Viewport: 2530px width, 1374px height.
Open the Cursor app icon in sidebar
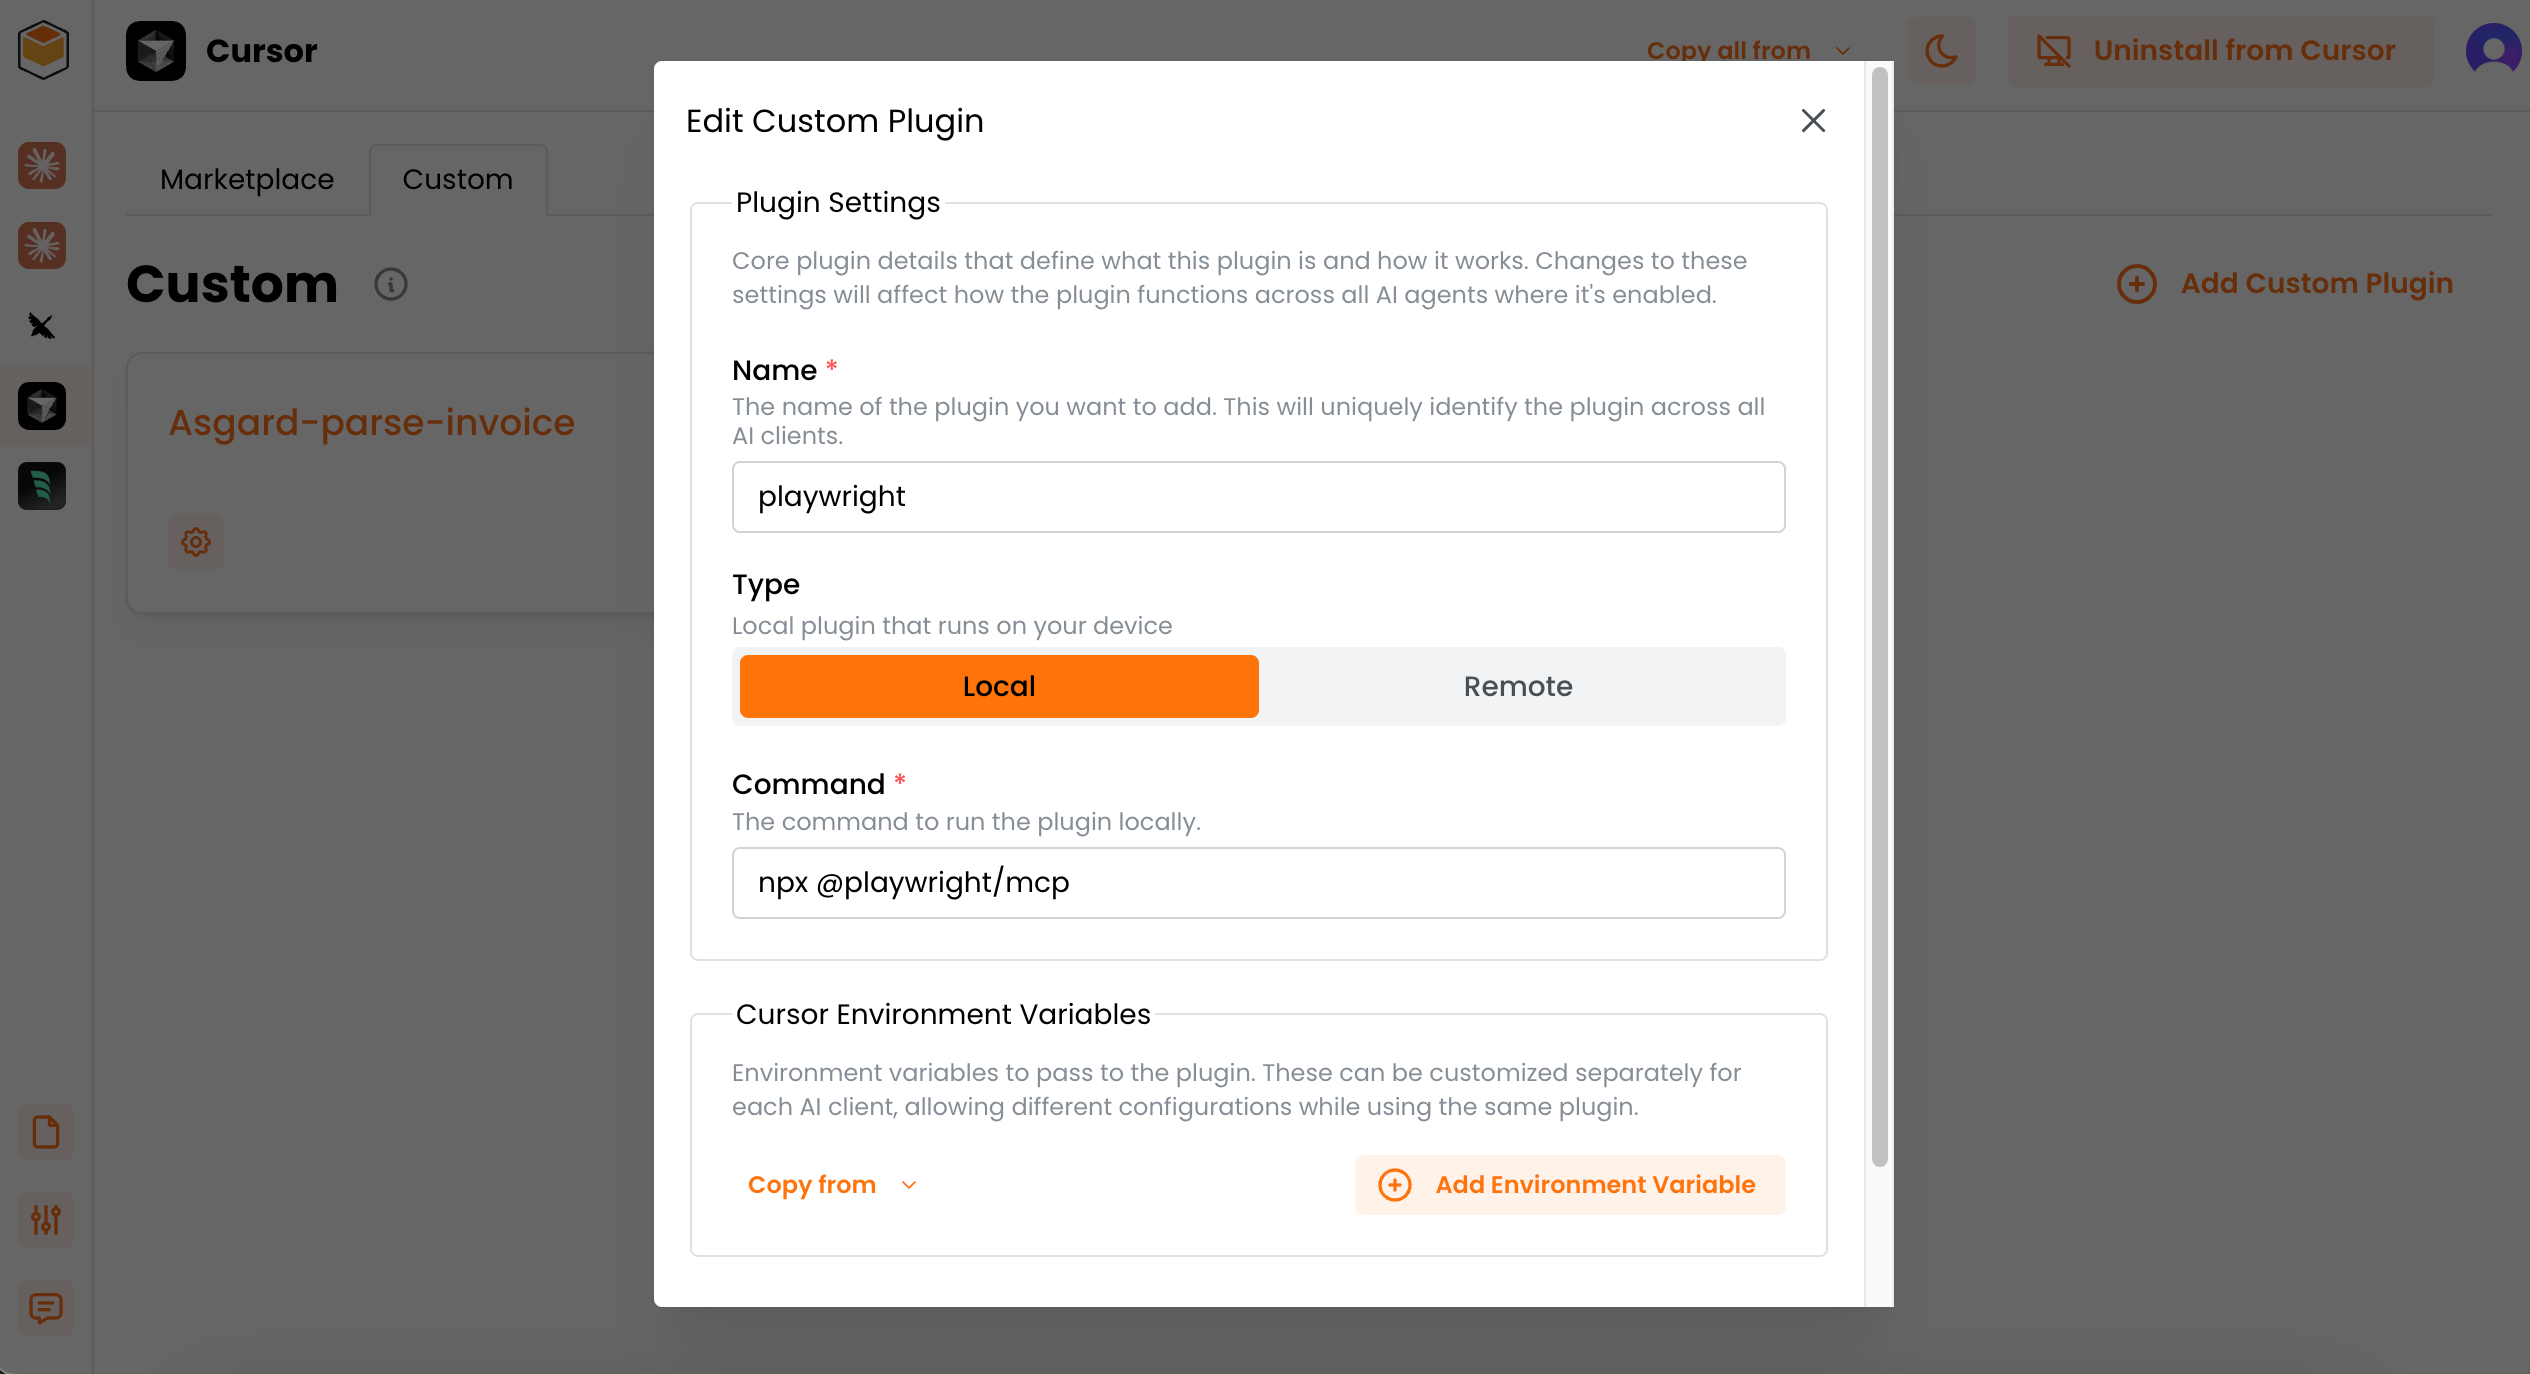(x=42, y=406)
